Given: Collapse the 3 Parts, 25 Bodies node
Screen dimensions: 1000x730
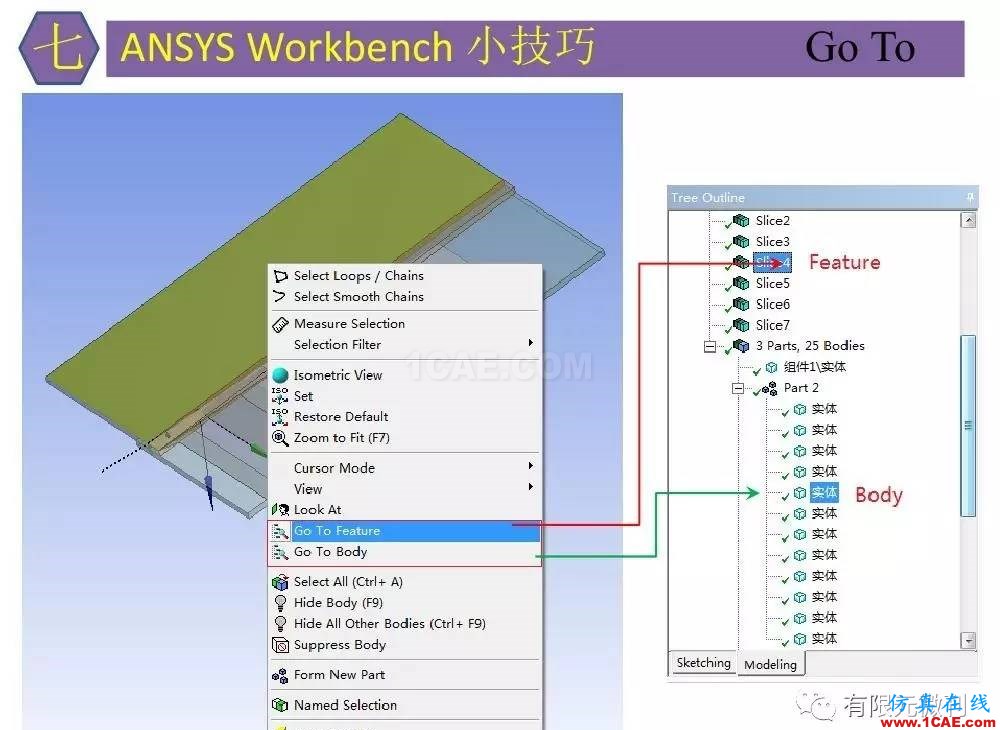Looking at the screenshot, I should tap(709, 346).
